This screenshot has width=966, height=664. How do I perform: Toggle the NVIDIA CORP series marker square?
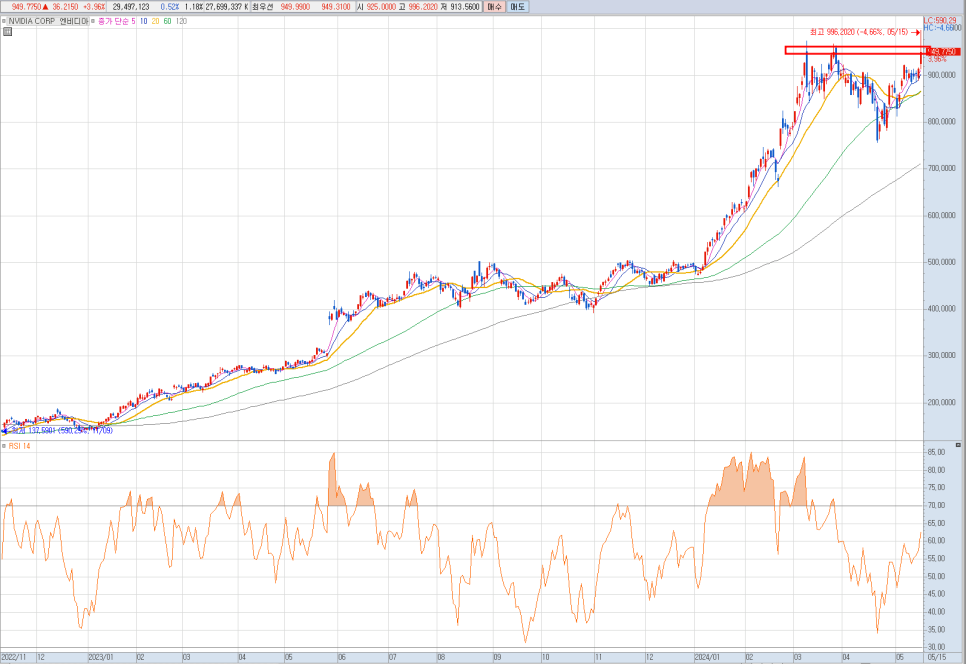point(4,21)
